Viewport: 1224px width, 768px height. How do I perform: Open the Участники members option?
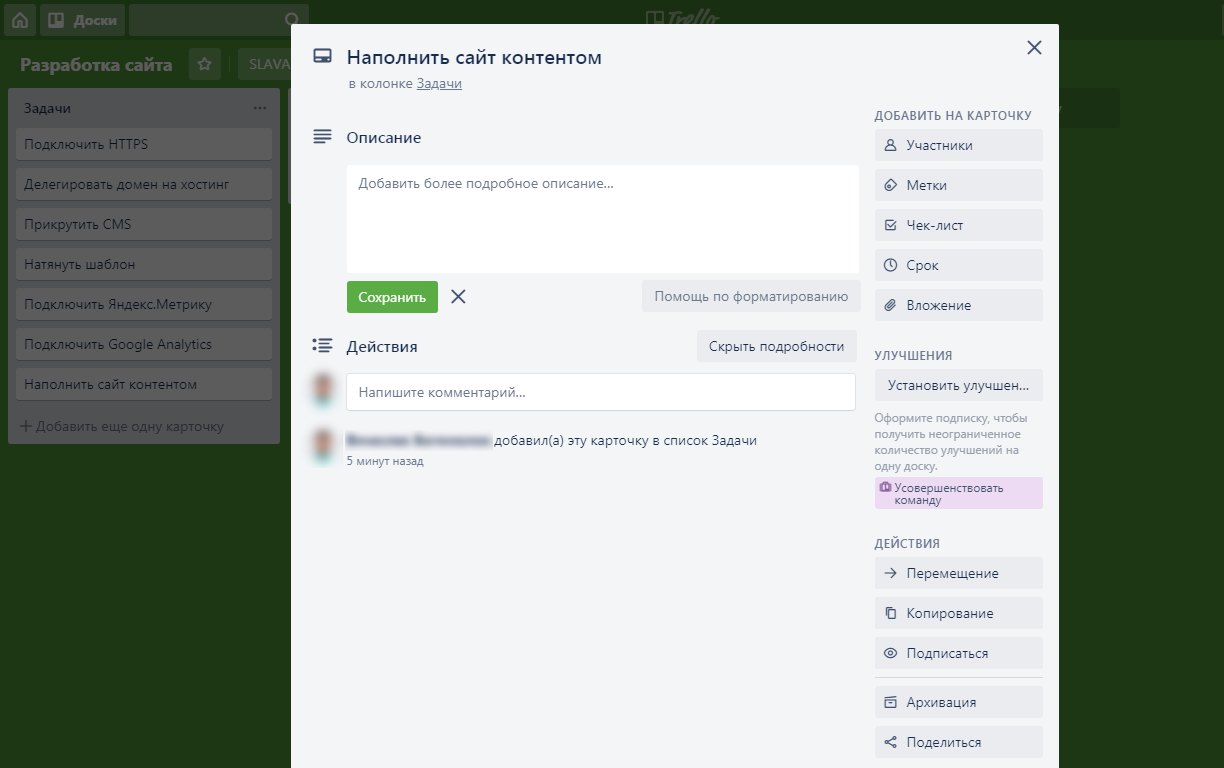pyautogui.click(x=958, y=145)
